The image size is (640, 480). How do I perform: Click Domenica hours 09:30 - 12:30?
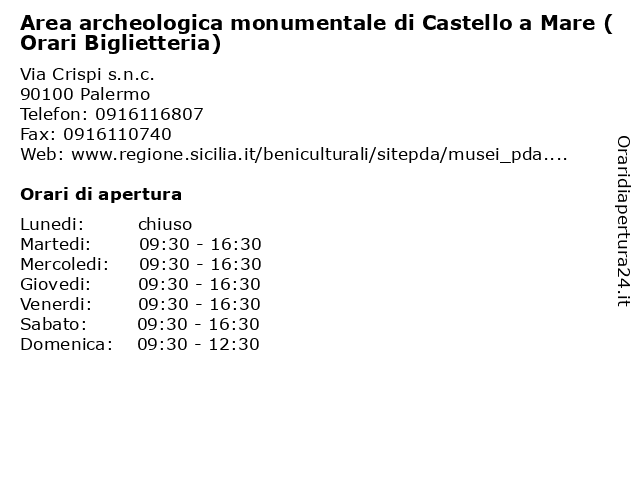coord(198,344)
